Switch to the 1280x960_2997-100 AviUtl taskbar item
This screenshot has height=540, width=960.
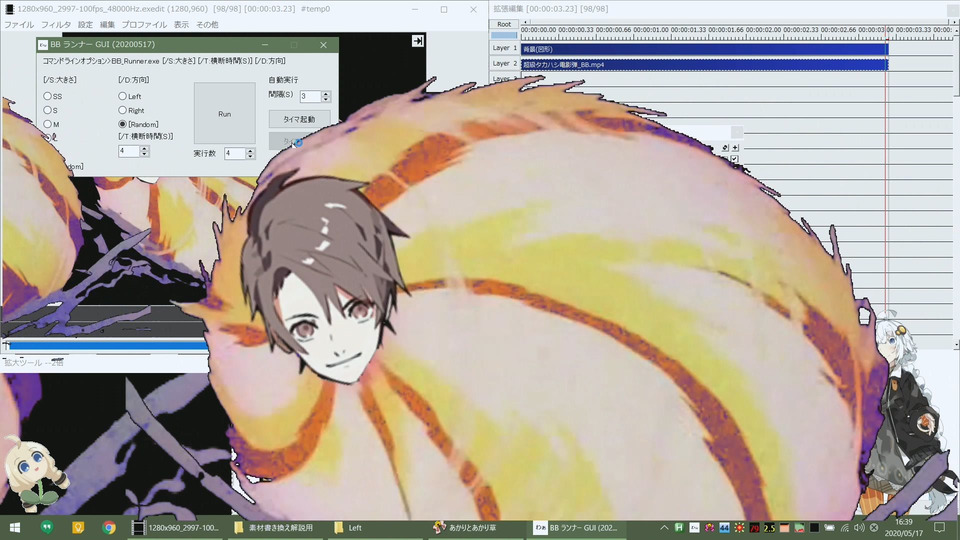pyautogui.click(x=176, y=527)
